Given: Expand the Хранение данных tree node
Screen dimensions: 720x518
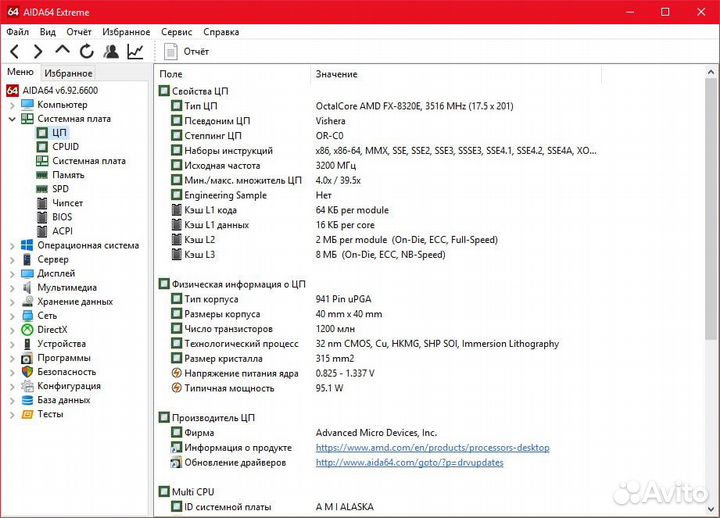Looking at the screenshot, I should click(x=12, y=302).
